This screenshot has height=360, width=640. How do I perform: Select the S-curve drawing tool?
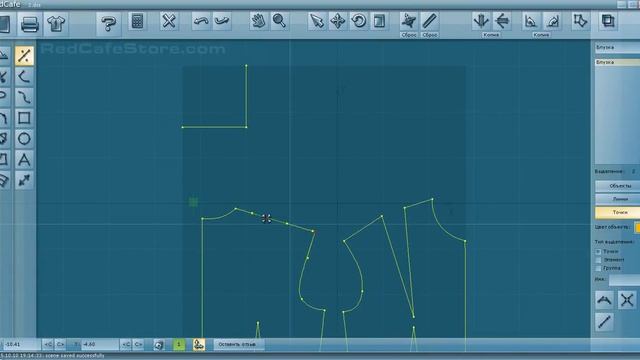[x=24, y=97]
